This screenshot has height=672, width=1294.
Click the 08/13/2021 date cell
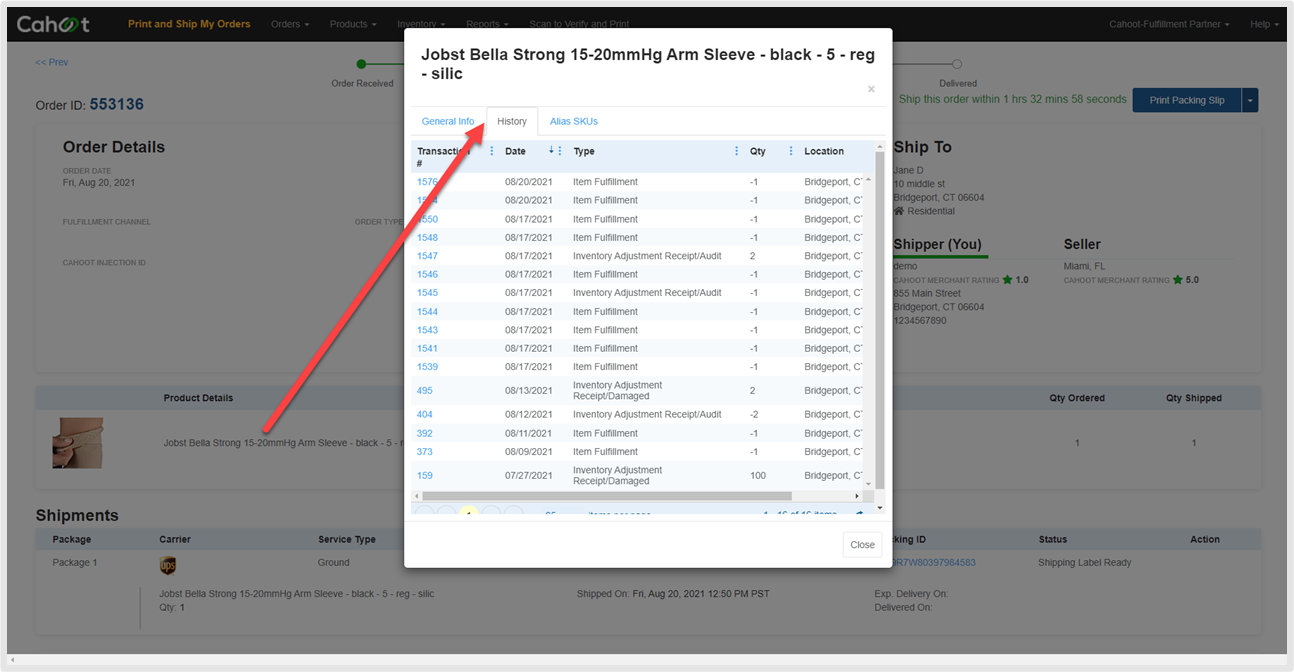tap(528, 391)
